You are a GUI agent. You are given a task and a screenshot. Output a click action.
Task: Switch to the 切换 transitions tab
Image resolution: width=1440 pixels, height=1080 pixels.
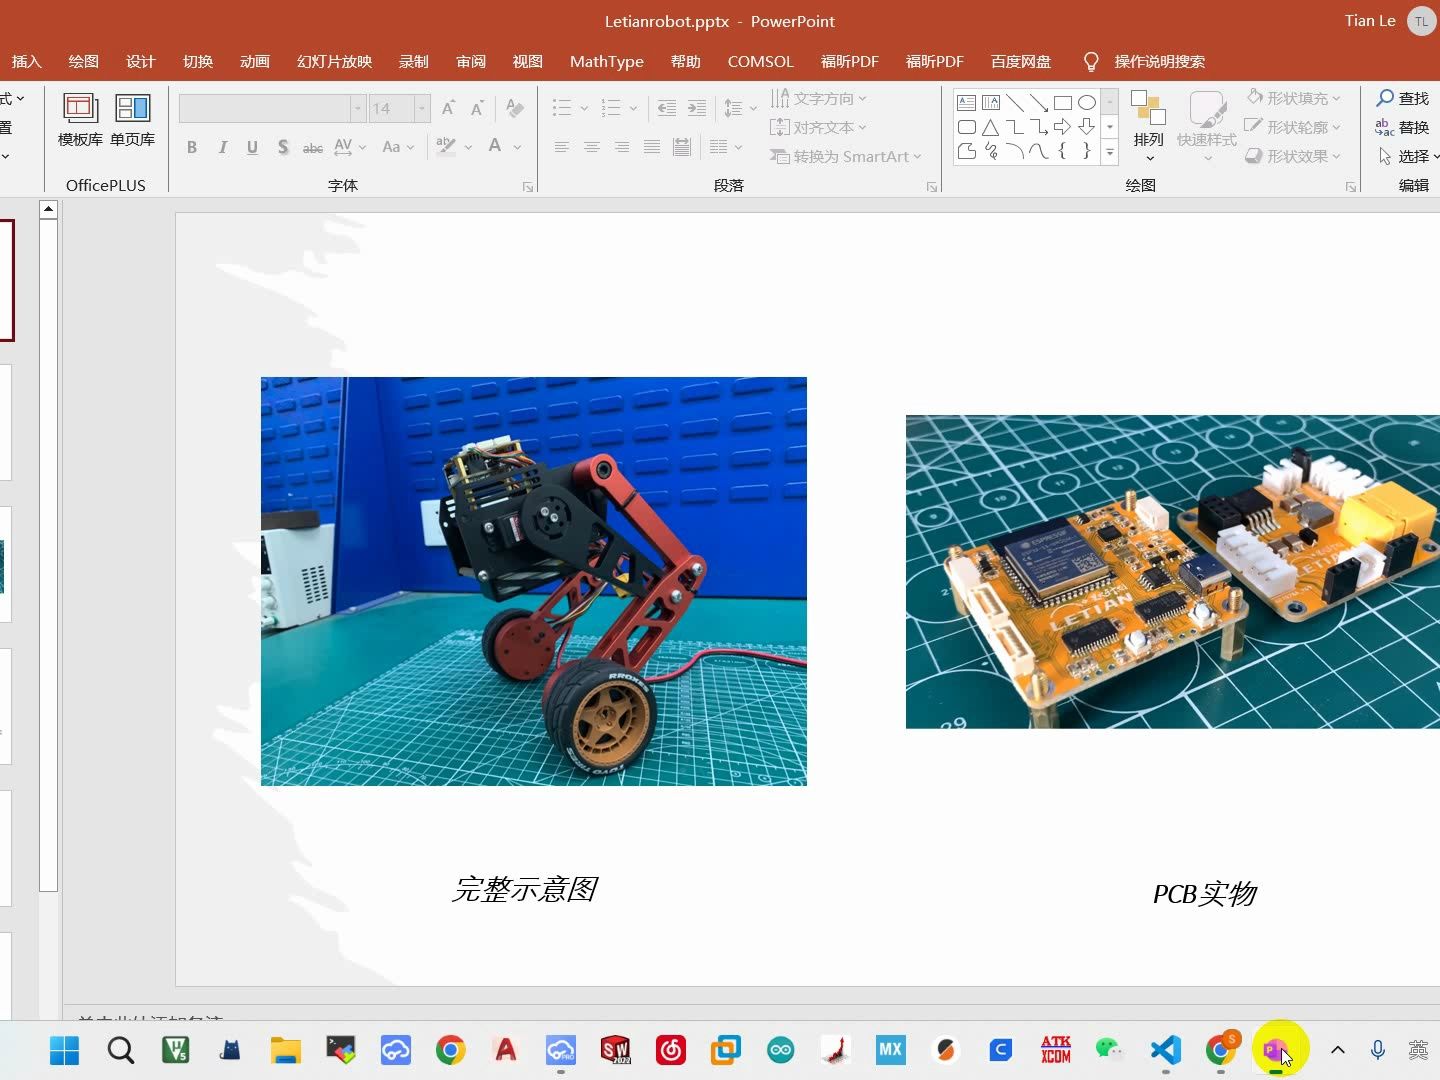pyautogui.click(x=198, y=61)
